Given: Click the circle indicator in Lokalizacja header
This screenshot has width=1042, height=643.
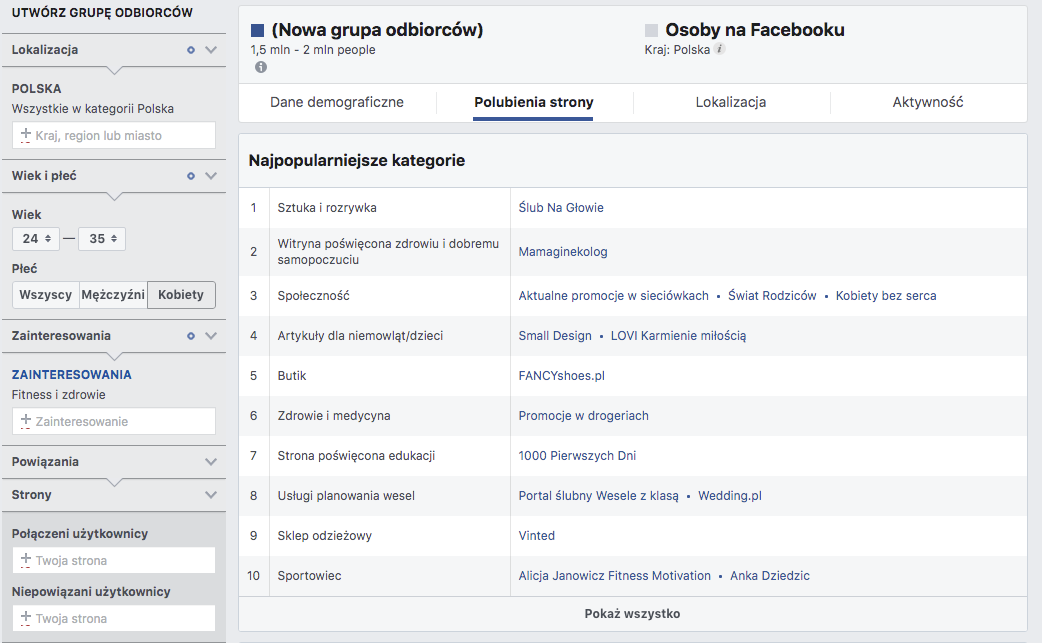Looking at the screenshot, I should 191,50.
